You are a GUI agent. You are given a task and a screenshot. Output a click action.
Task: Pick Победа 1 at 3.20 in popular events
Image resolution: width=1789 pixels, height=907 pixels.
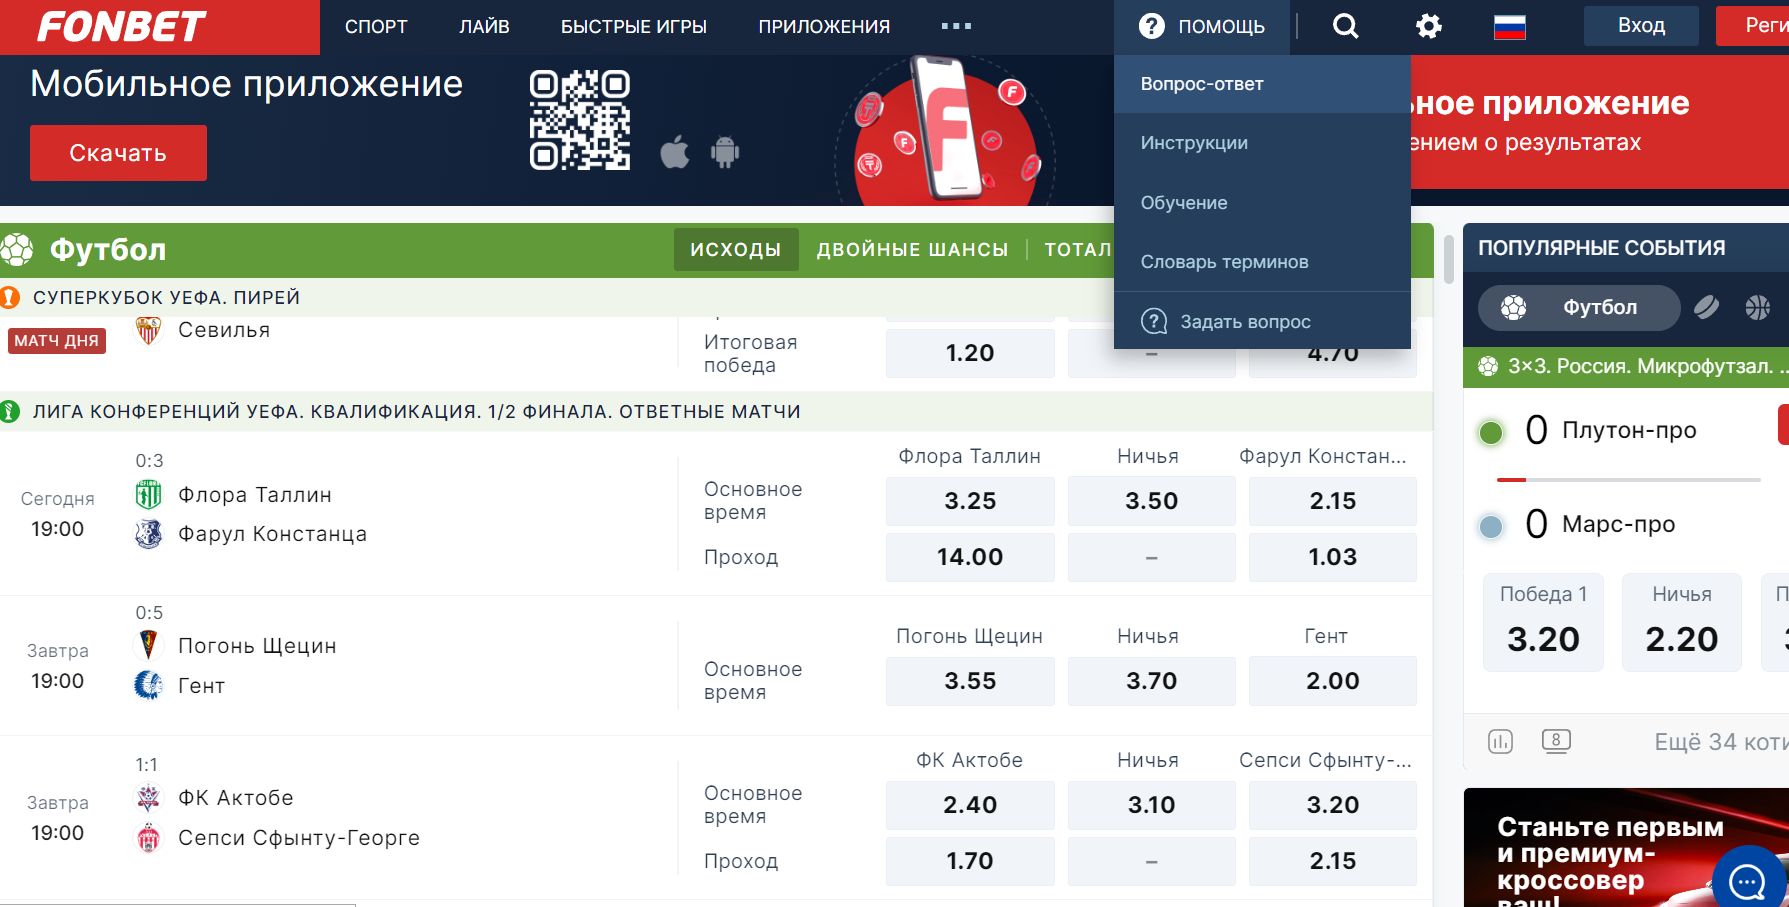(x=1543, y=622)
